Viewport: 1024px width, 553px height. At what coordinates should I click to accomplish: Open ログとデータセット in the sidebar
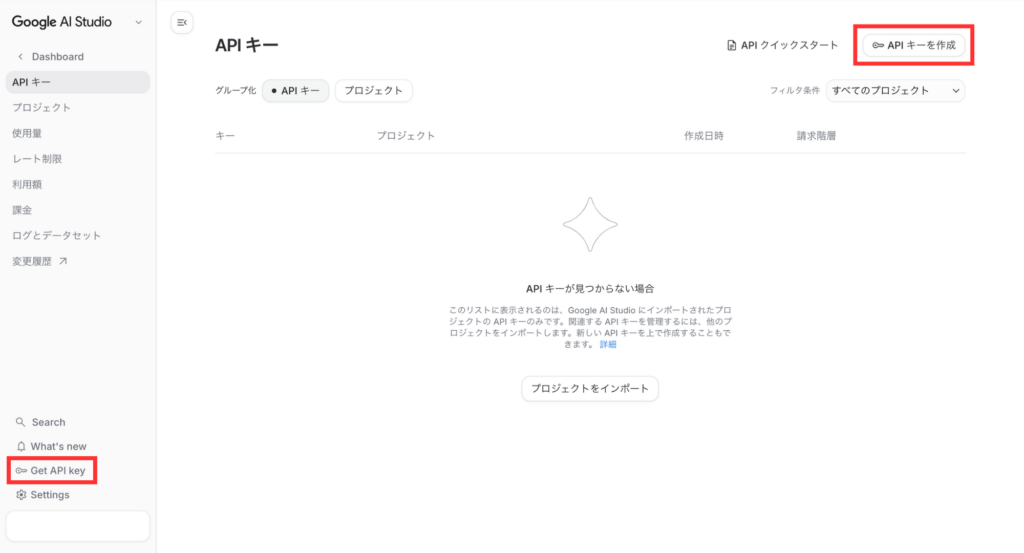pos(56,235)
